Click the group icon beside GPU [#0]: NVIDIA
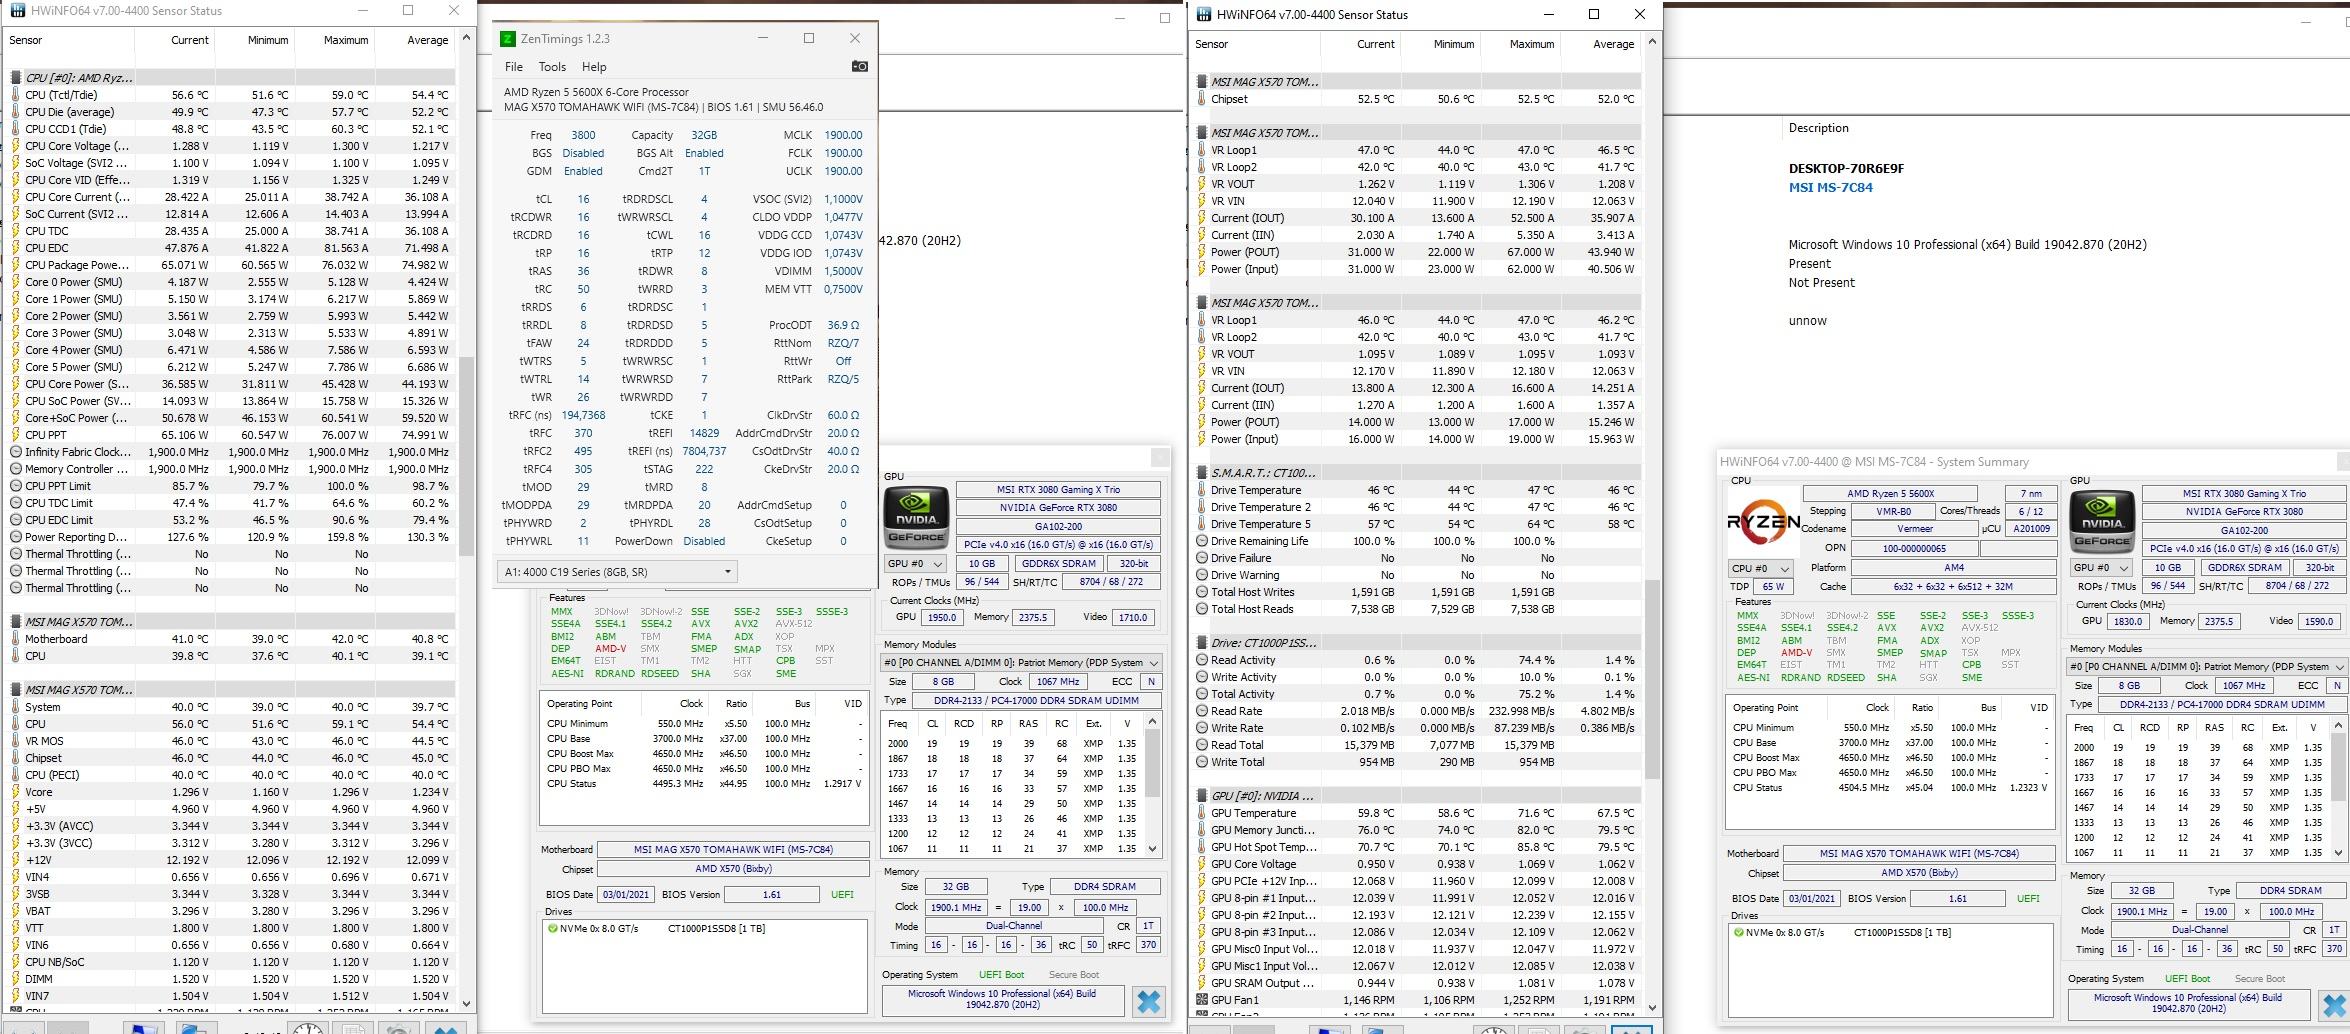 pos(1202,796)
